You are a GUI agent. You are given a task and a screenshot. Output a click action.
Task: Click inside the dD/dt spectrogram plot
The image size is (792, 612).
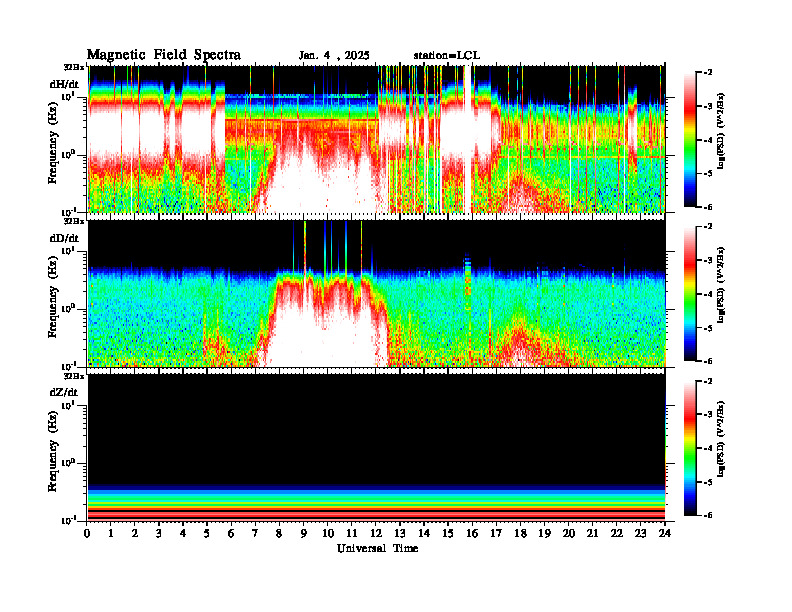tap(376, 293)
